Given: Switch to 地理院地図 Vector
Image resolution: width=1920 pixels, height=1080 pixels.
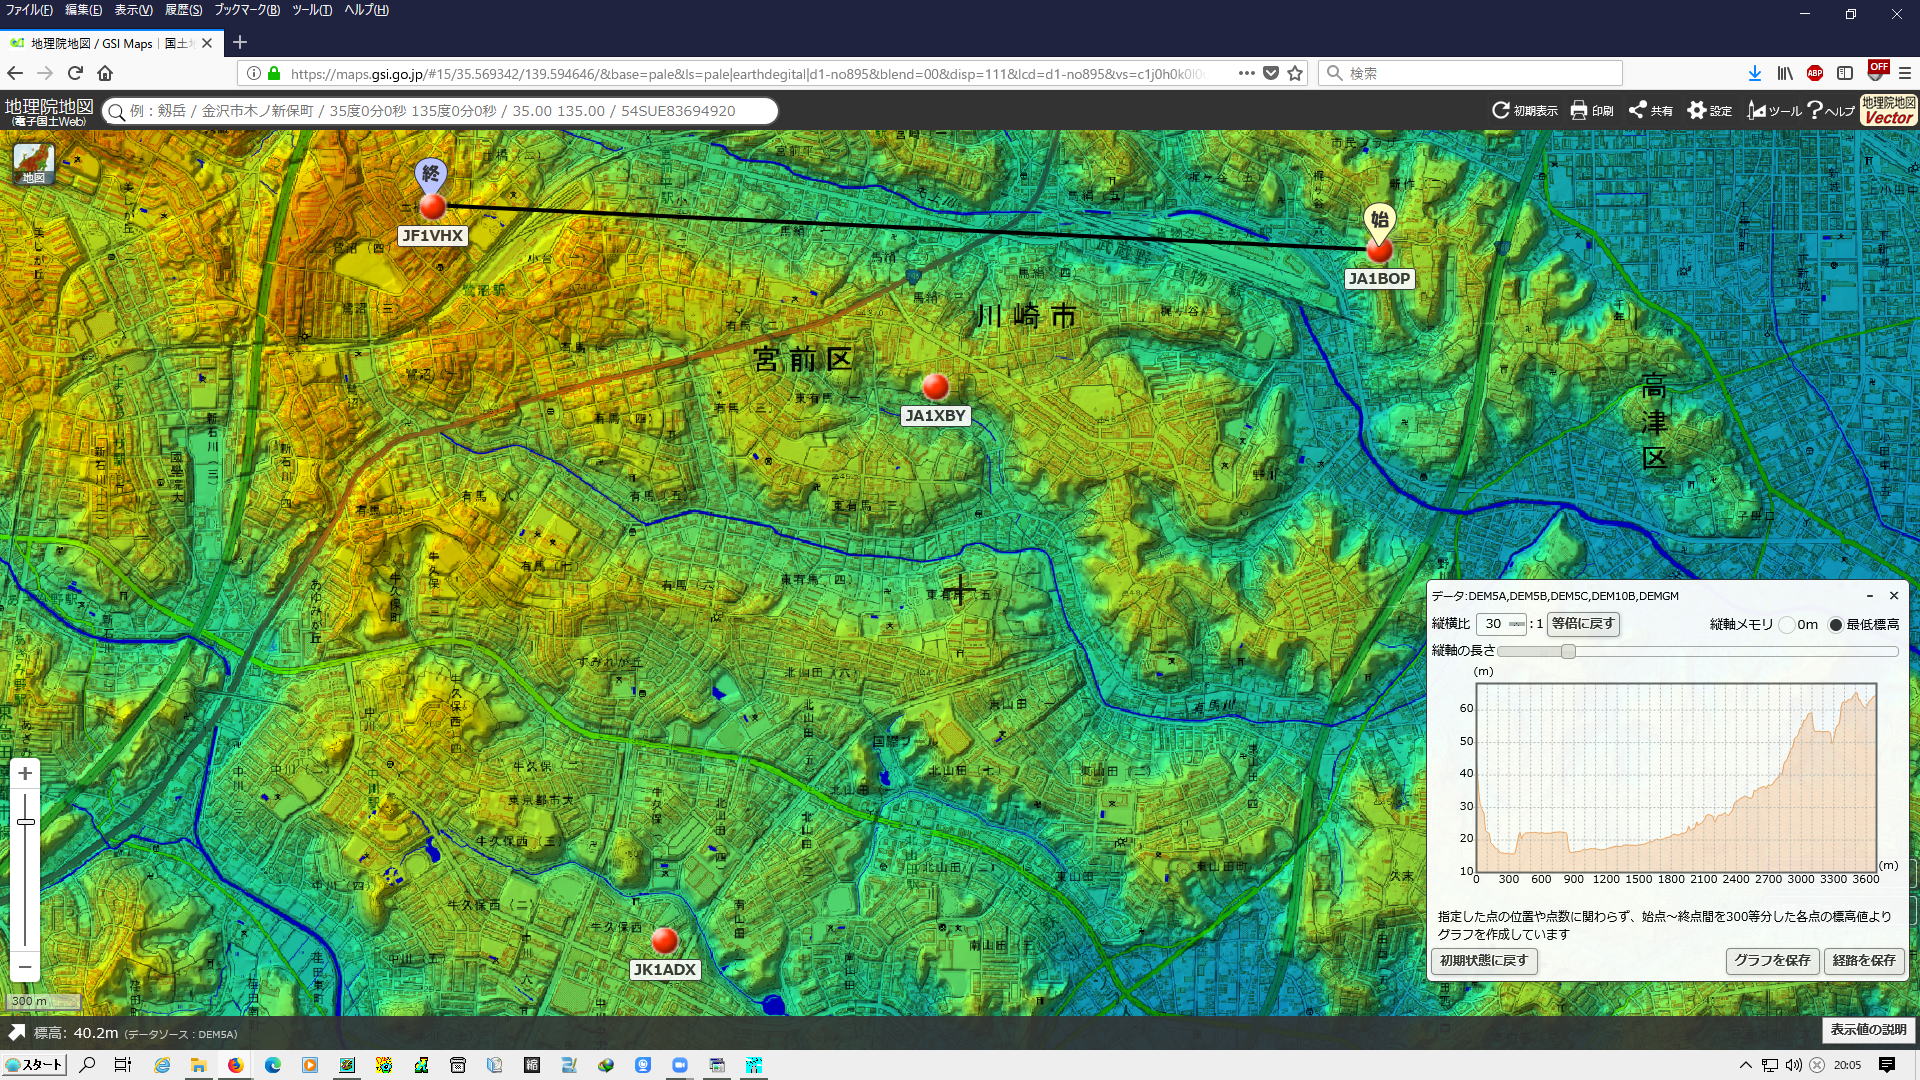Looking at the screenshot, I should tap(1888, 110).
